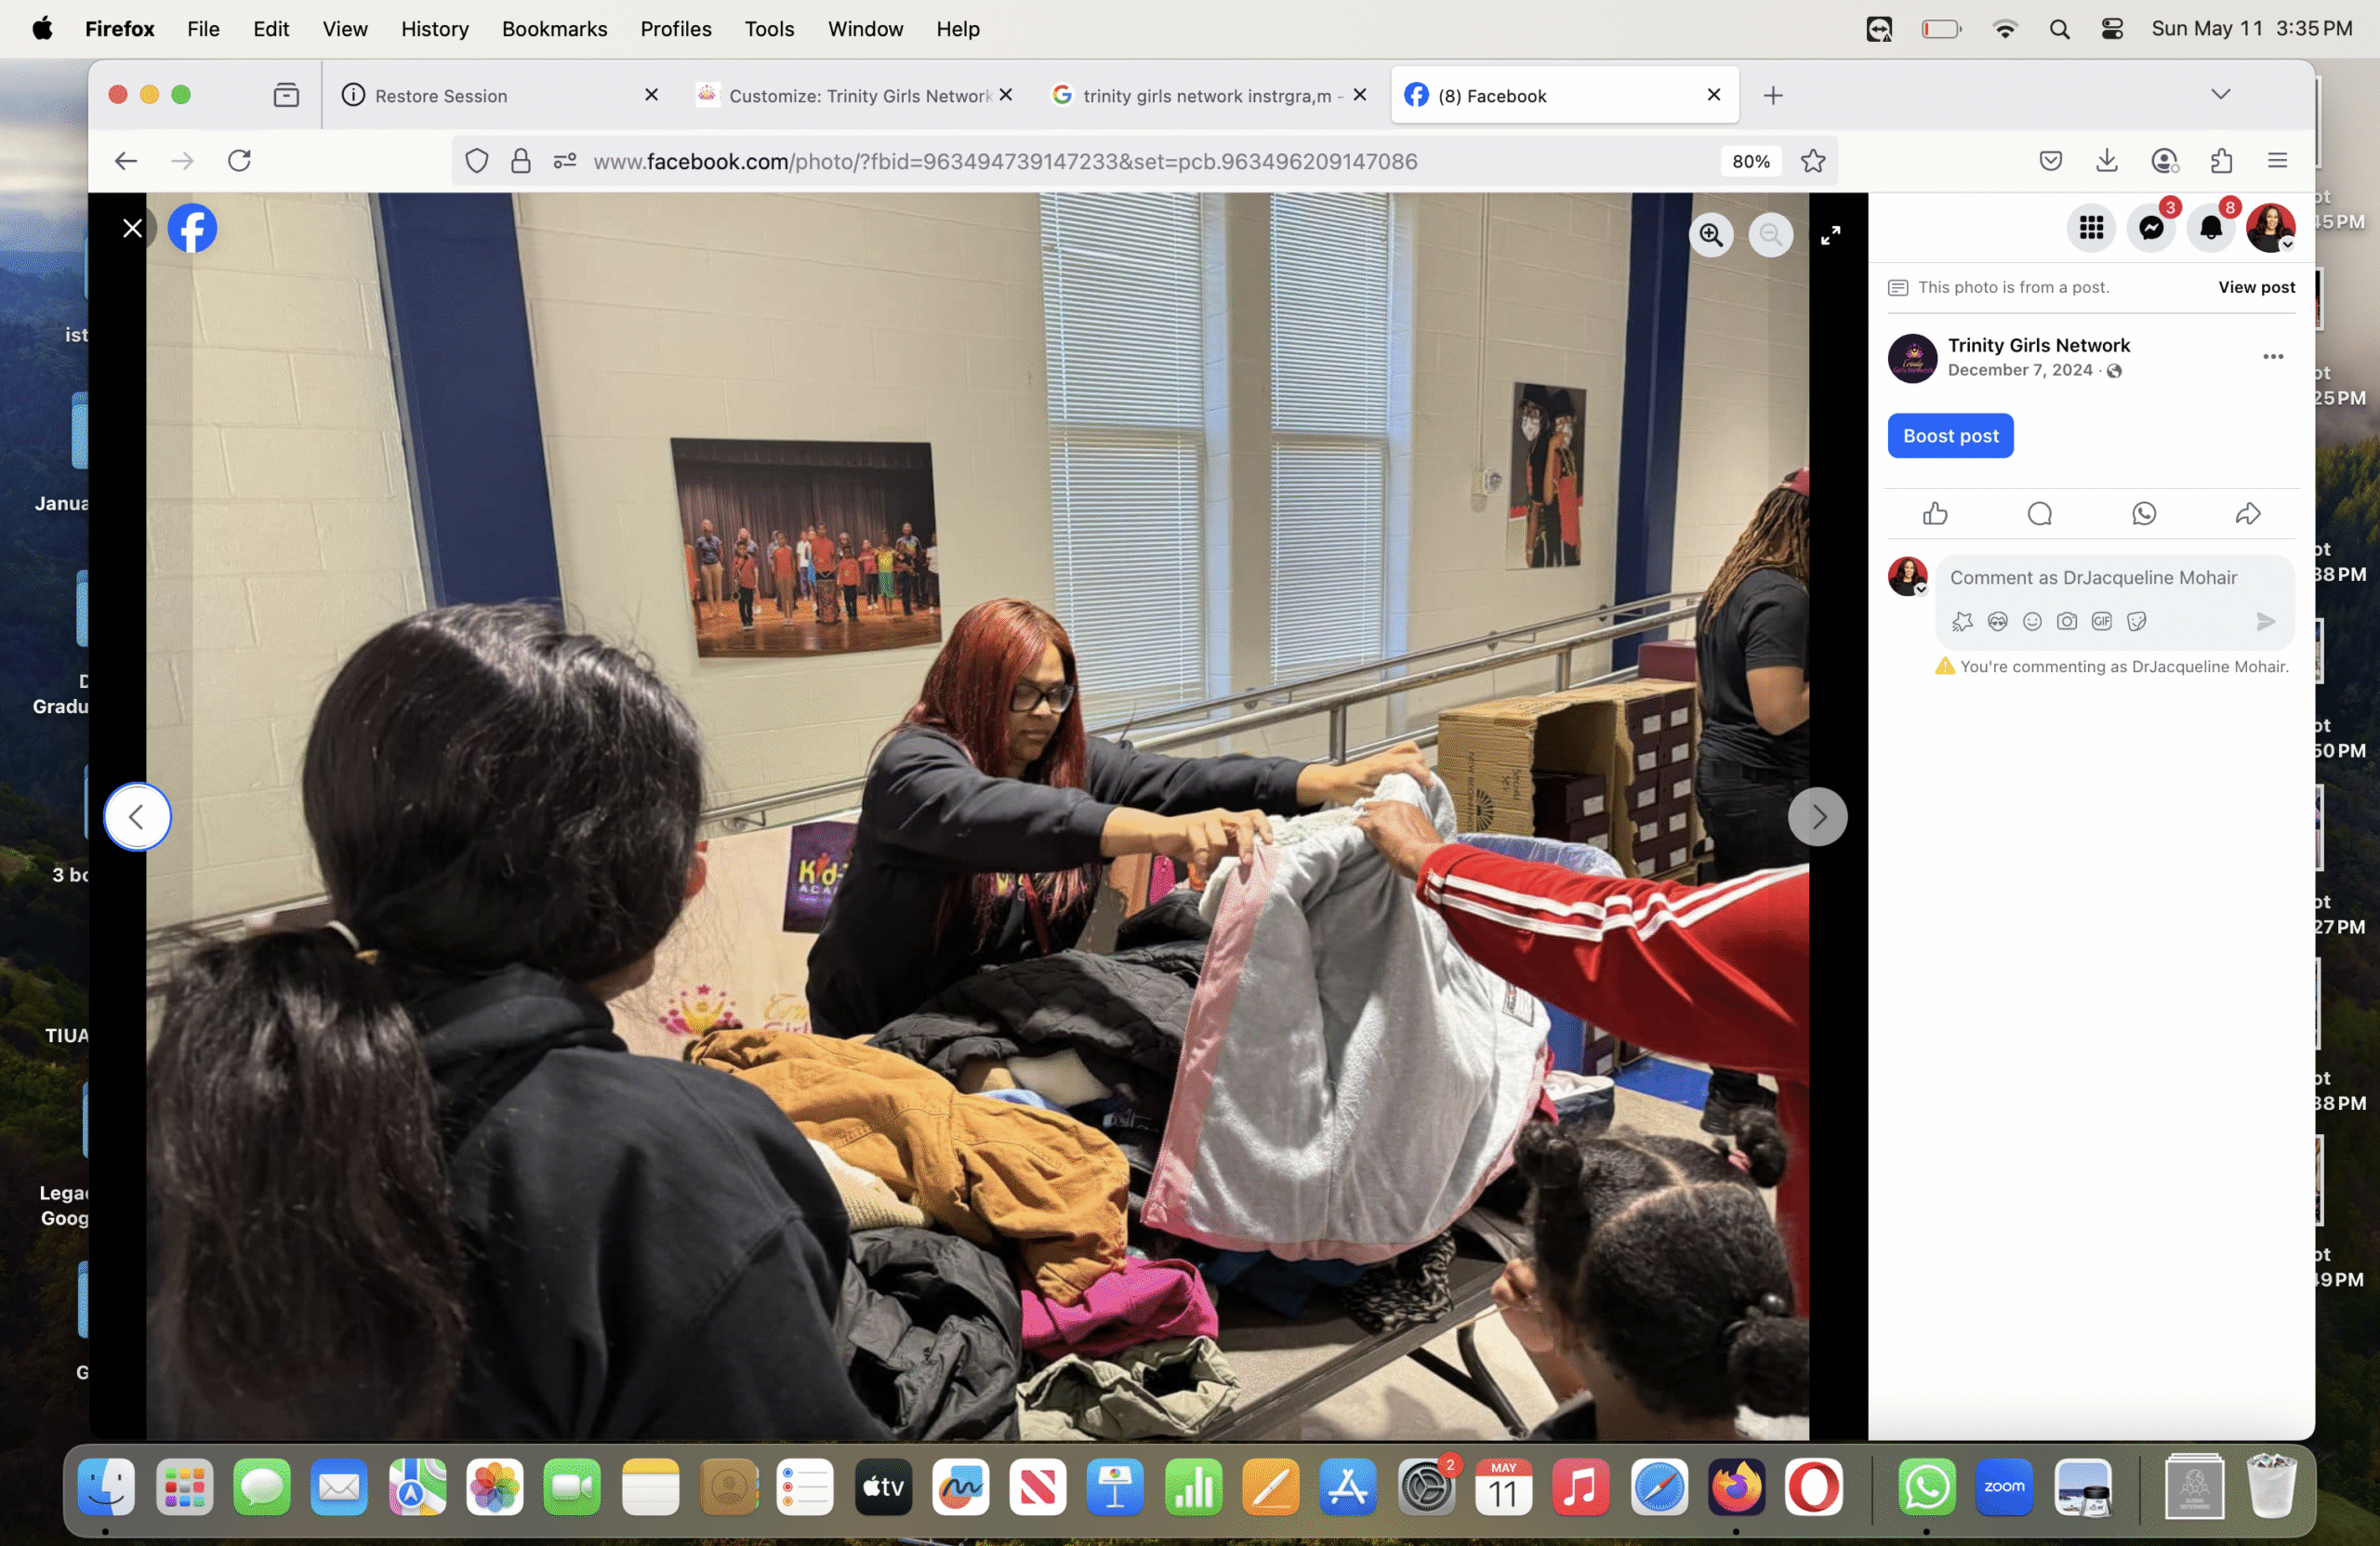Bookmark this page with star icon

coord(1813,161)
